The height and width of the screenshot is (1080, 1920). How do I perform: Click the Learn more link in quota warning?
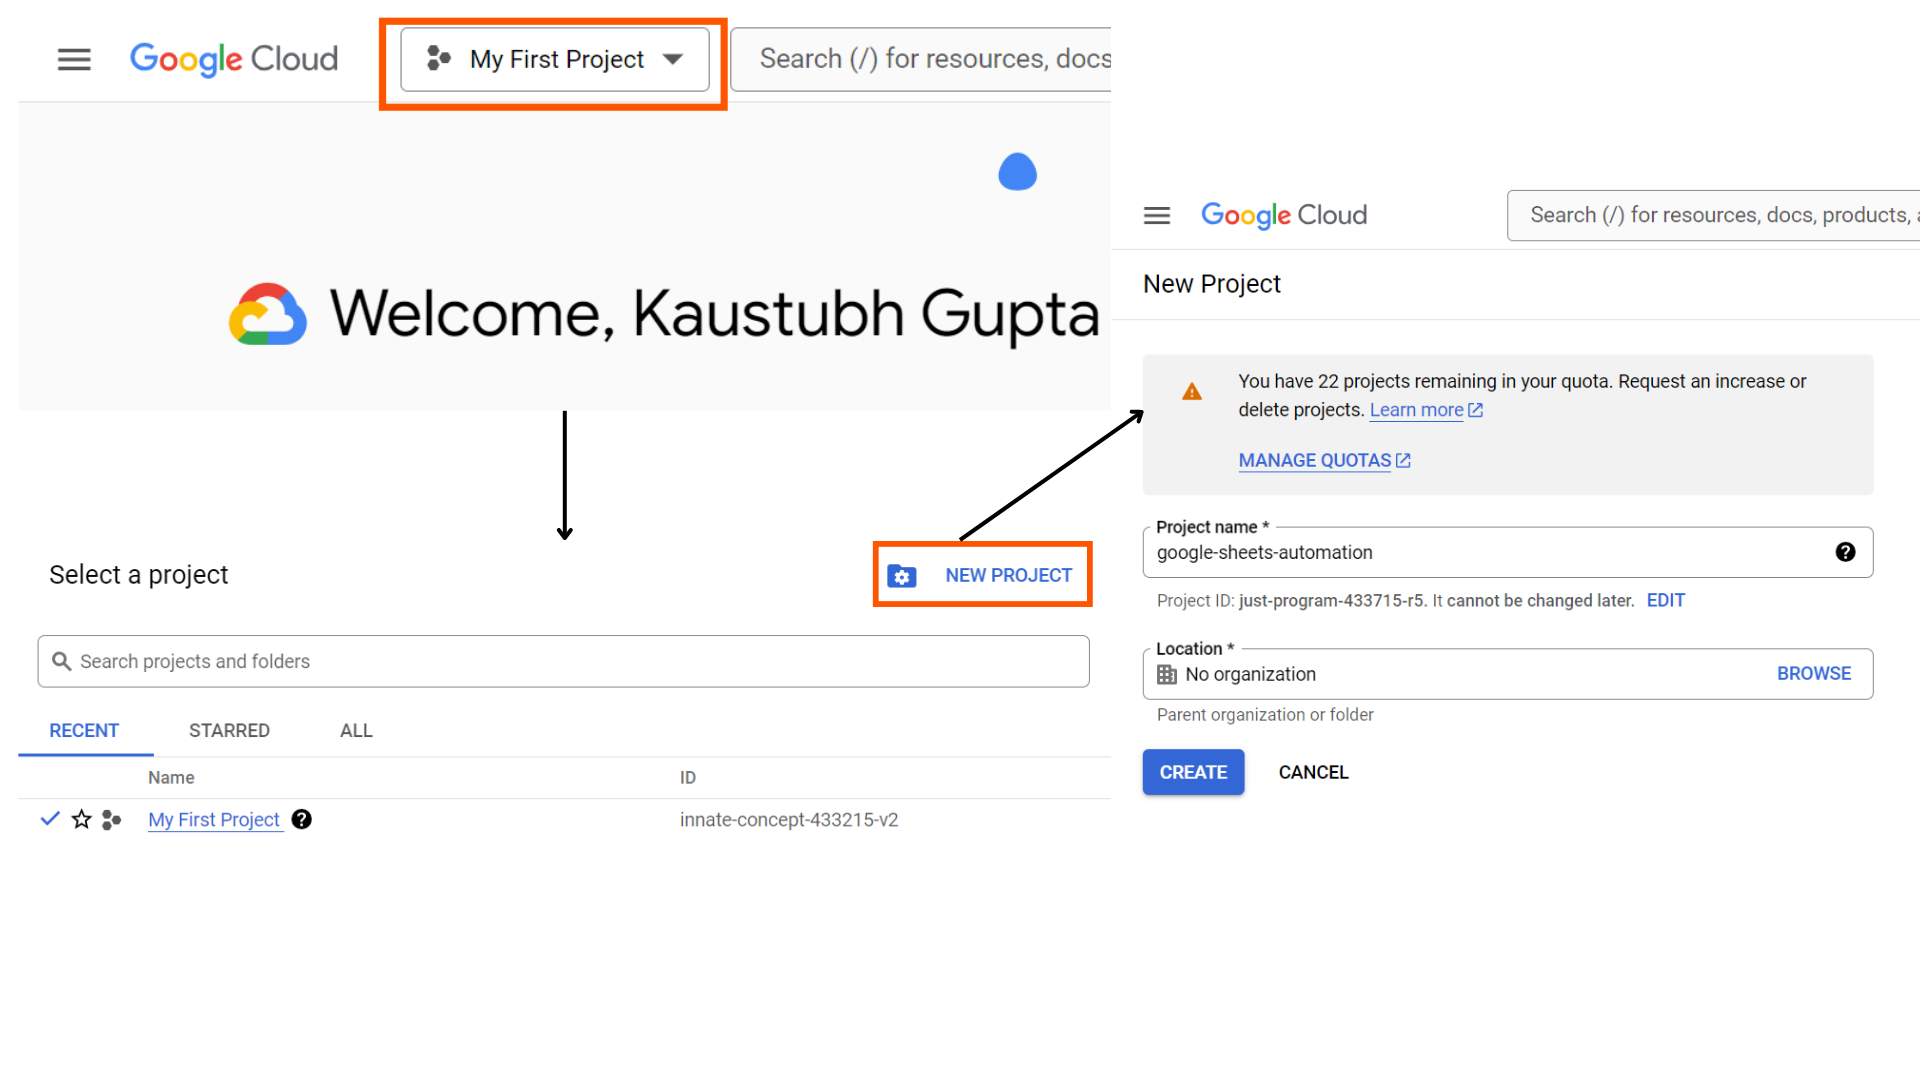click(1415, 409)
